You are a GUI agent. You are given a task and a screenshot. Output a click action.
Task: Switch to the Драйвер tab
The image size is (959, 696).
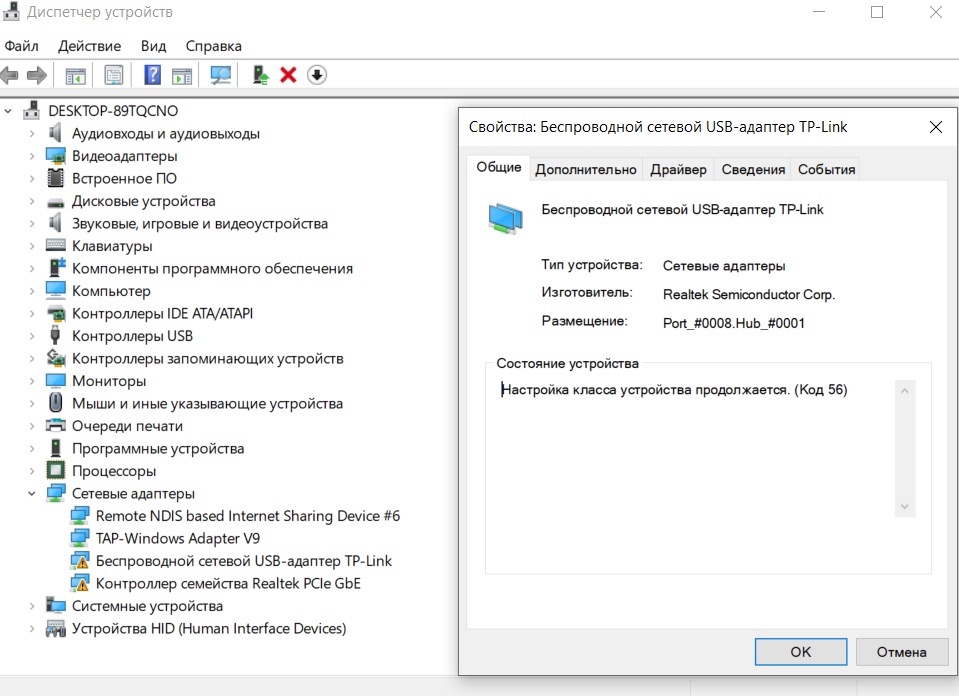click(x=678, y=169)
